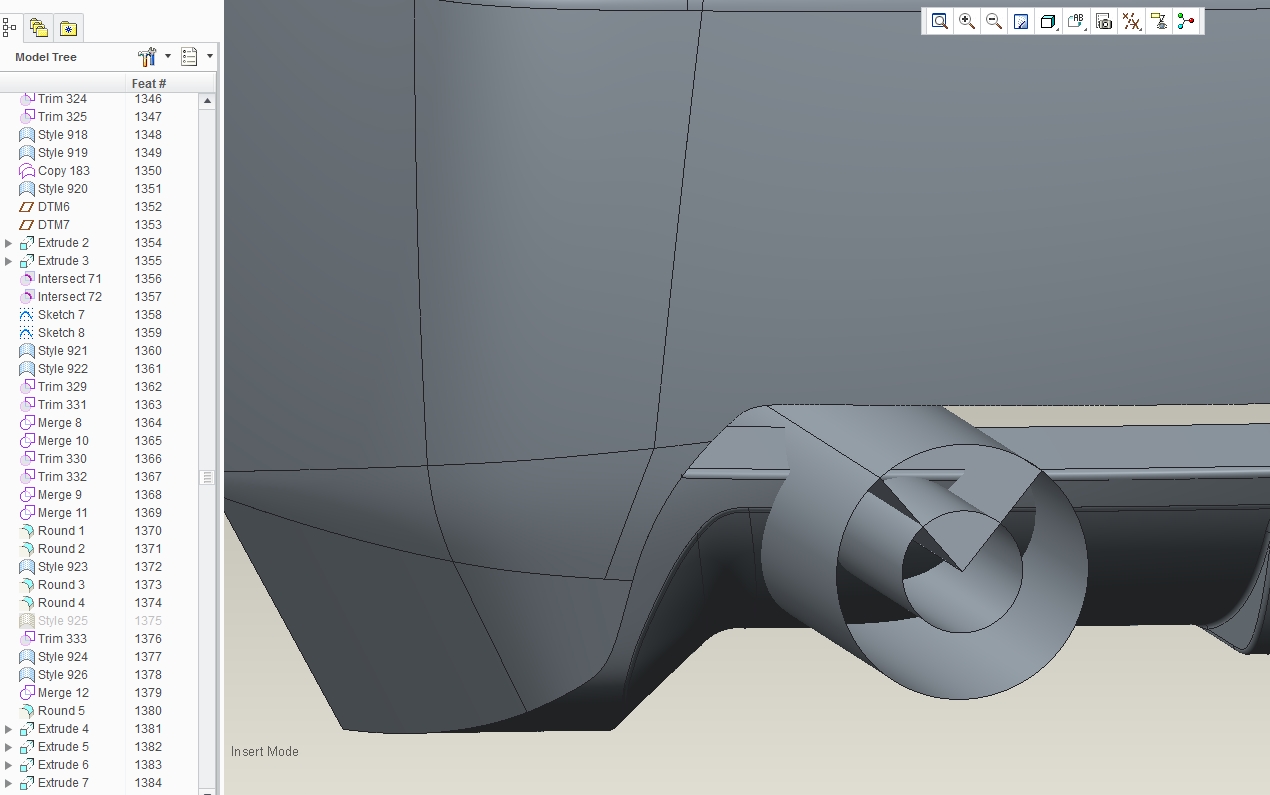Select the DTM7 datum plane

coord(54,225)
